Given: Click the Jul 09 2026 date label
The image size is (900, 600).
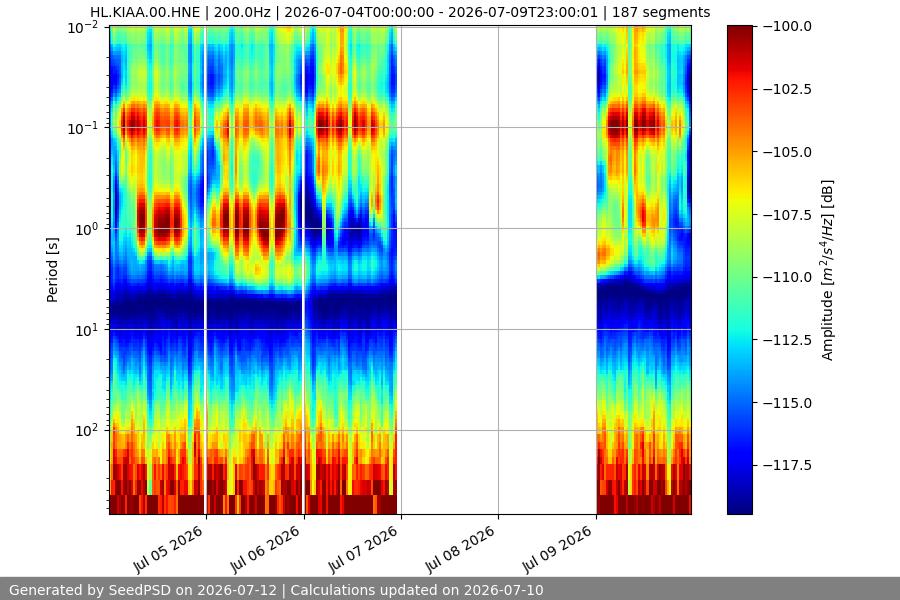Looking at the screenshot, I should [x=557, y=549].
